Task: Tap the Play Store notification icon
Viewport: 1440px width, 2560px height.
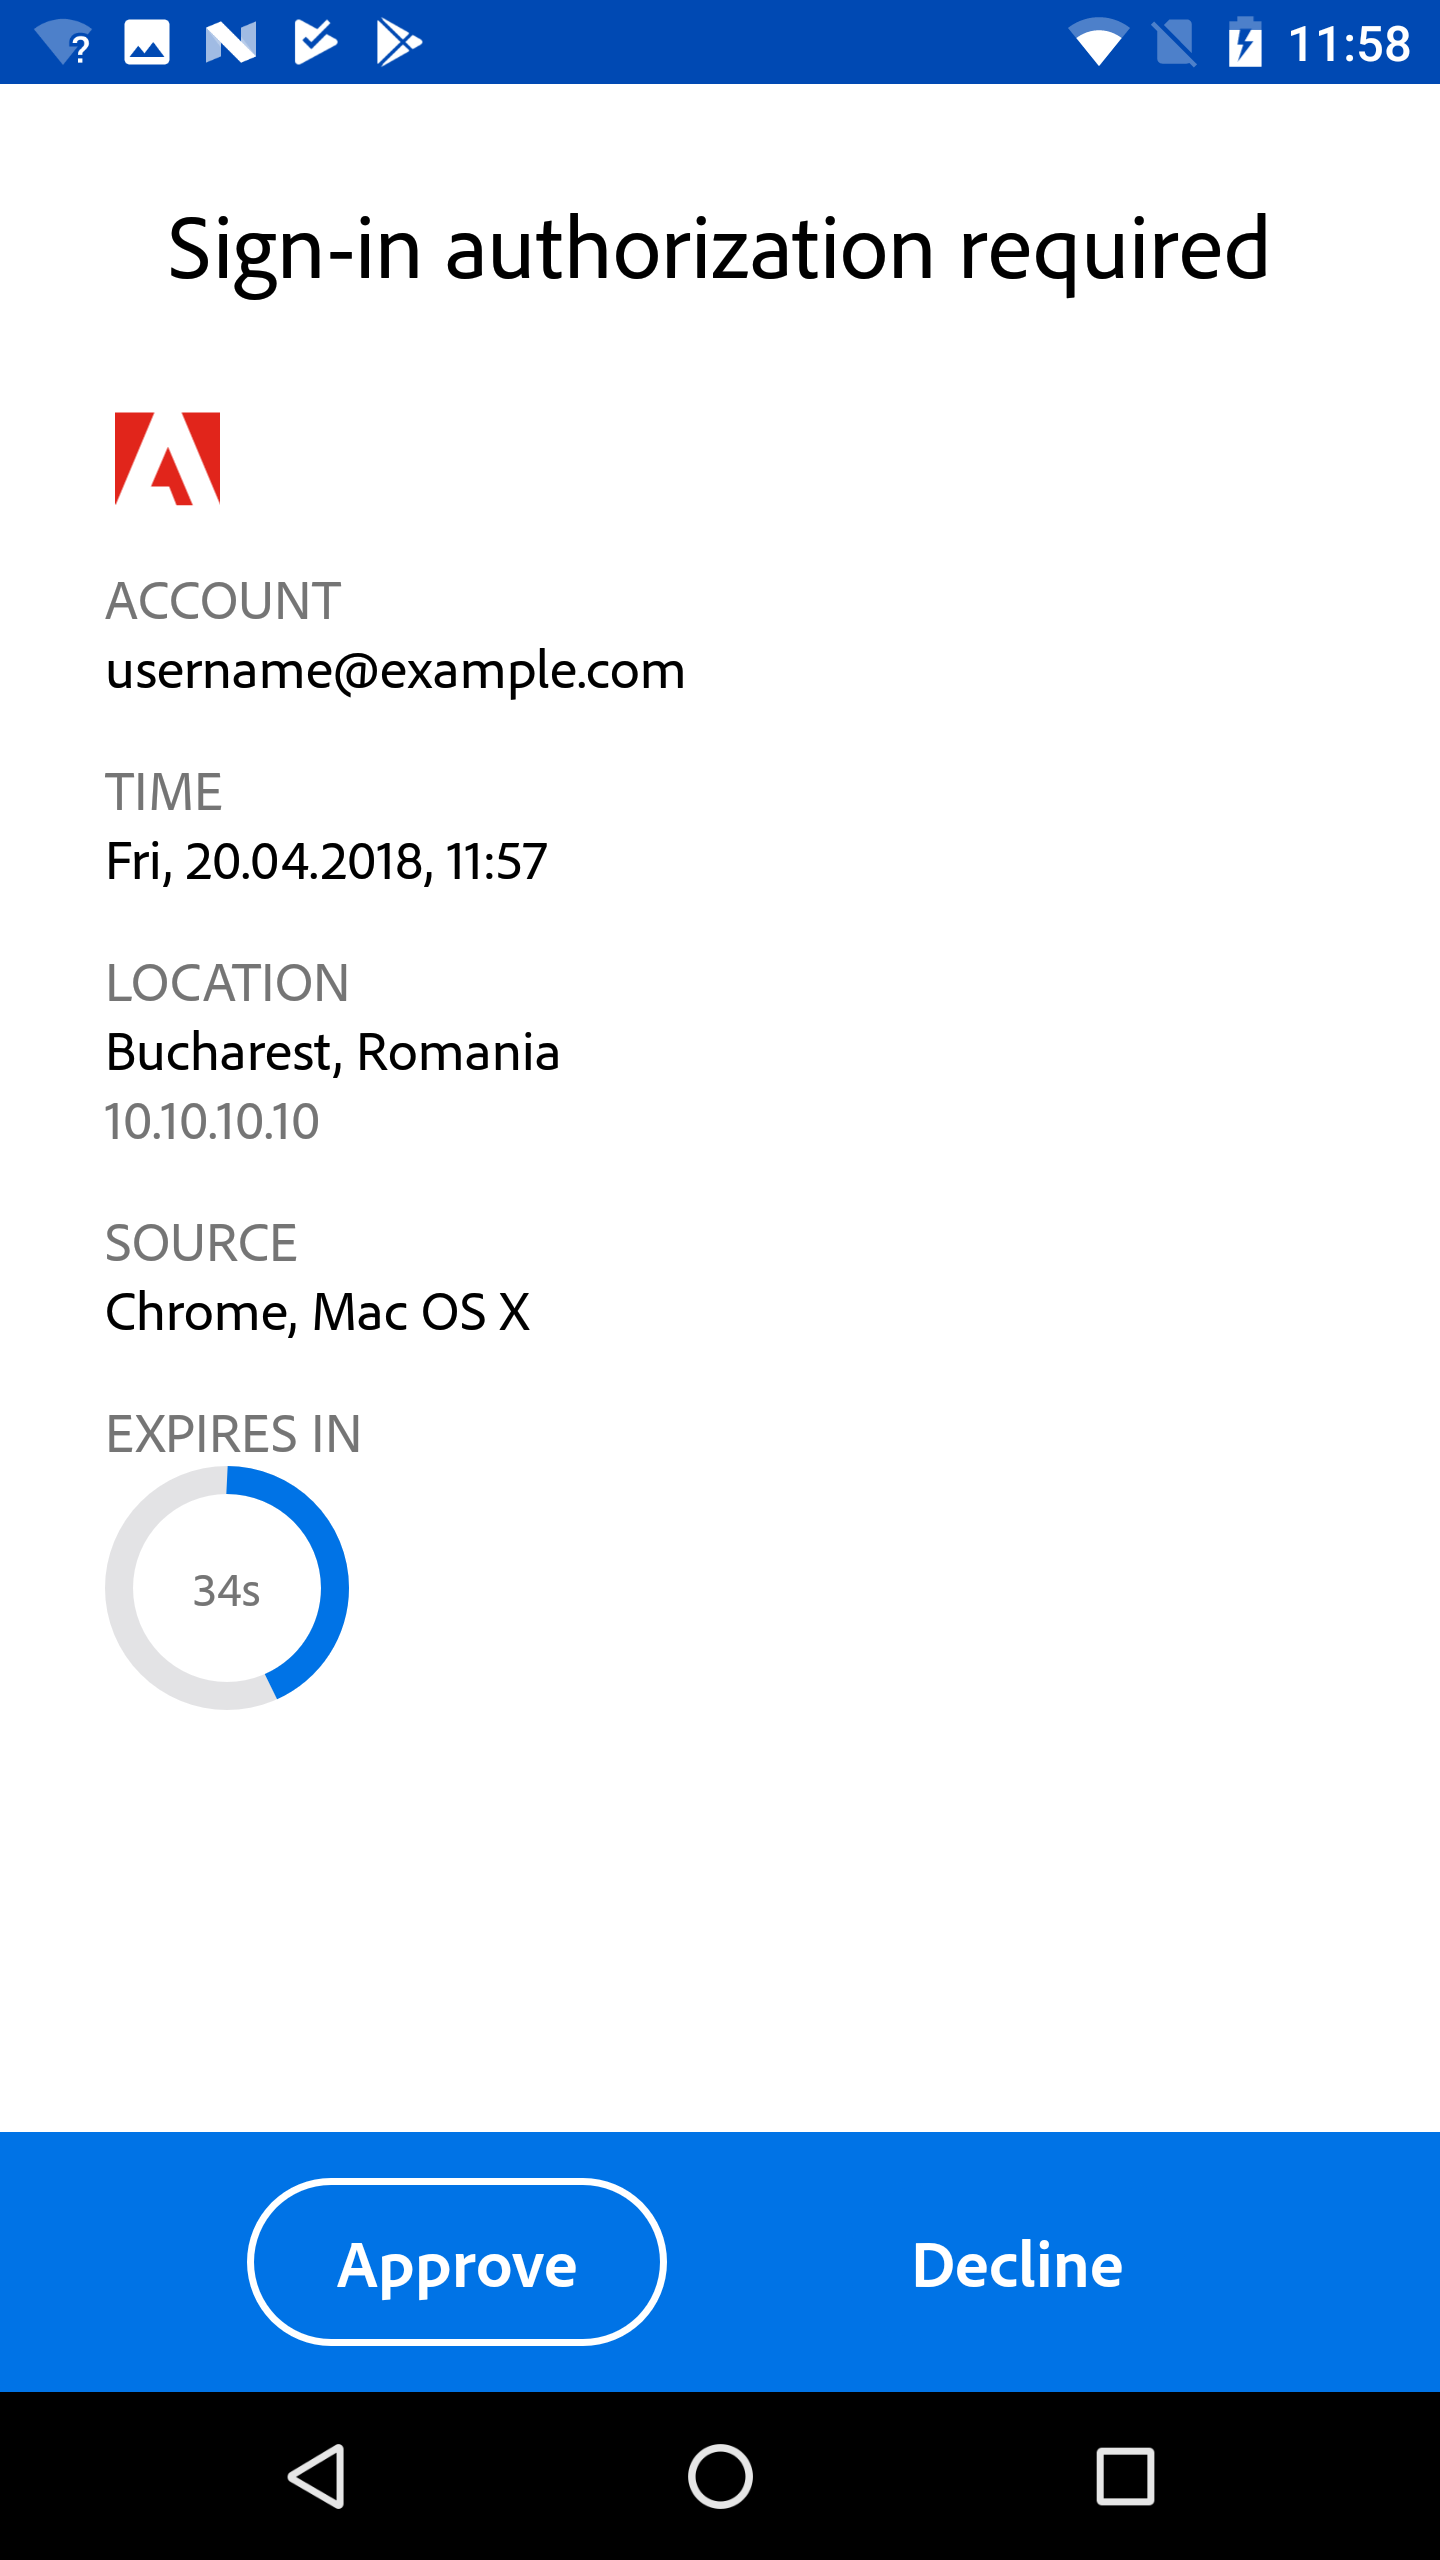Action: pyautogui.click(x=399, y=43)
